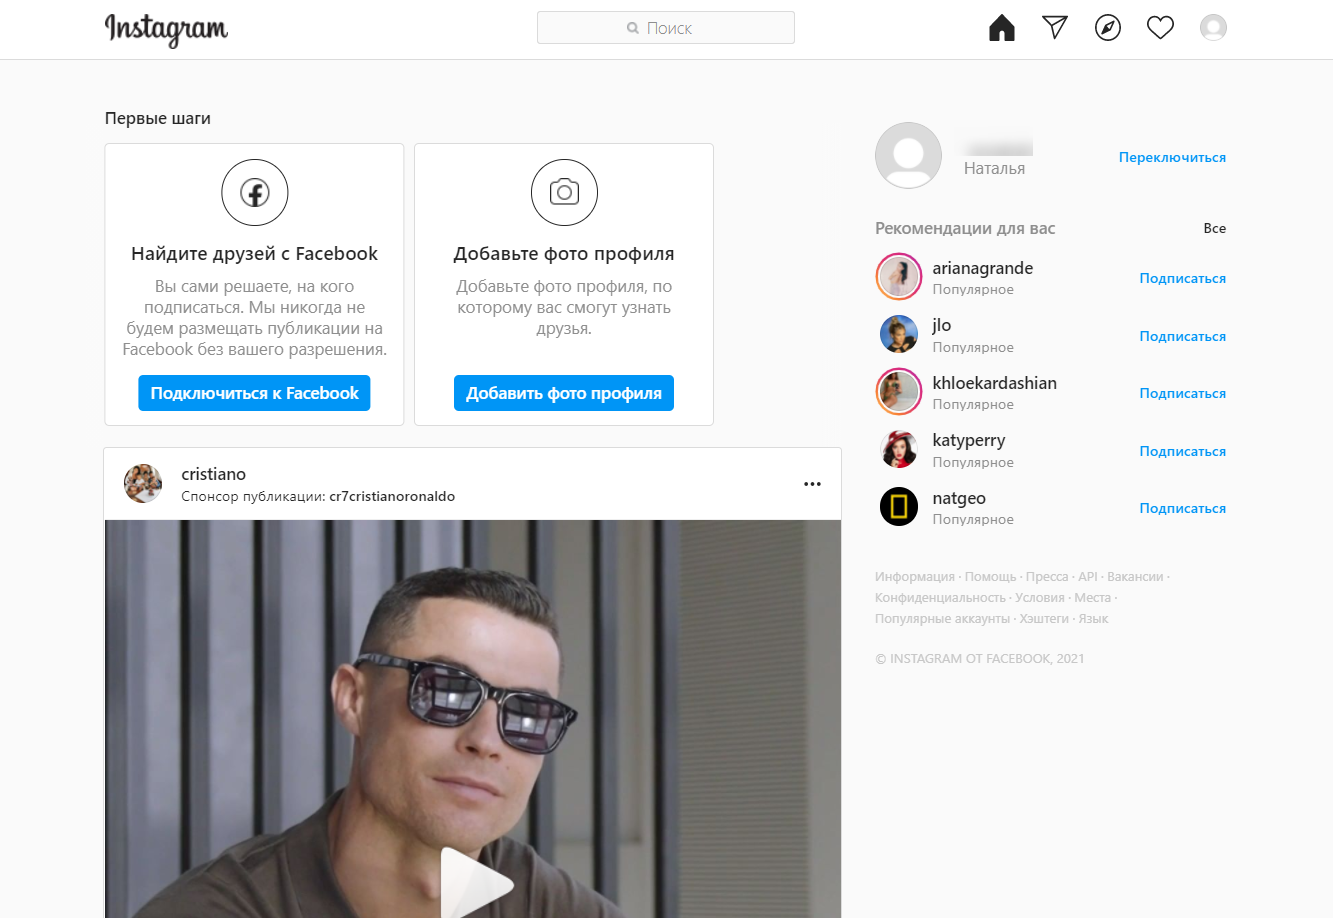The image size is (1333, 918).
Task: Click the camera circle icon
Action: [564, 192]
